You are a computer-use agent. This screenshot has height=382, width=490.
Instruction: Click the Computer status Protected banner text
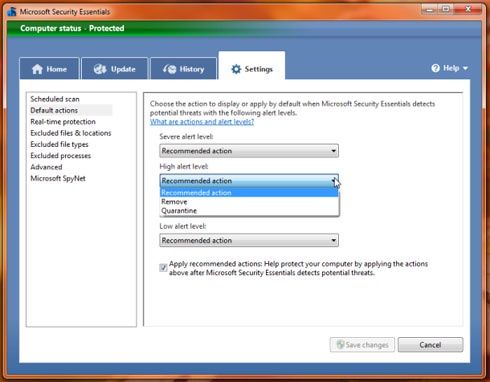pyautogui.click(x=72, y=28)
